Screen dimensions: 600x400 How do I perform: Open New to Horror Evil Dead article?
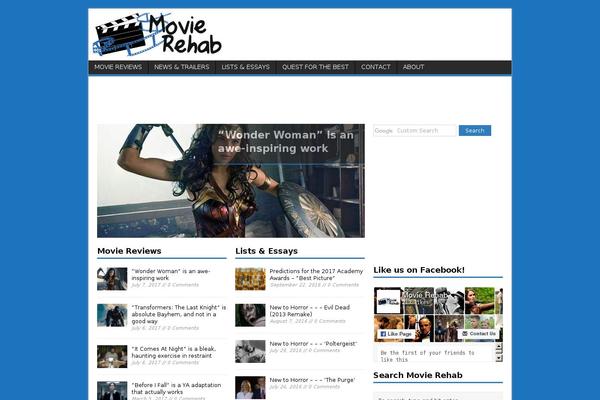tap(310, 311)
